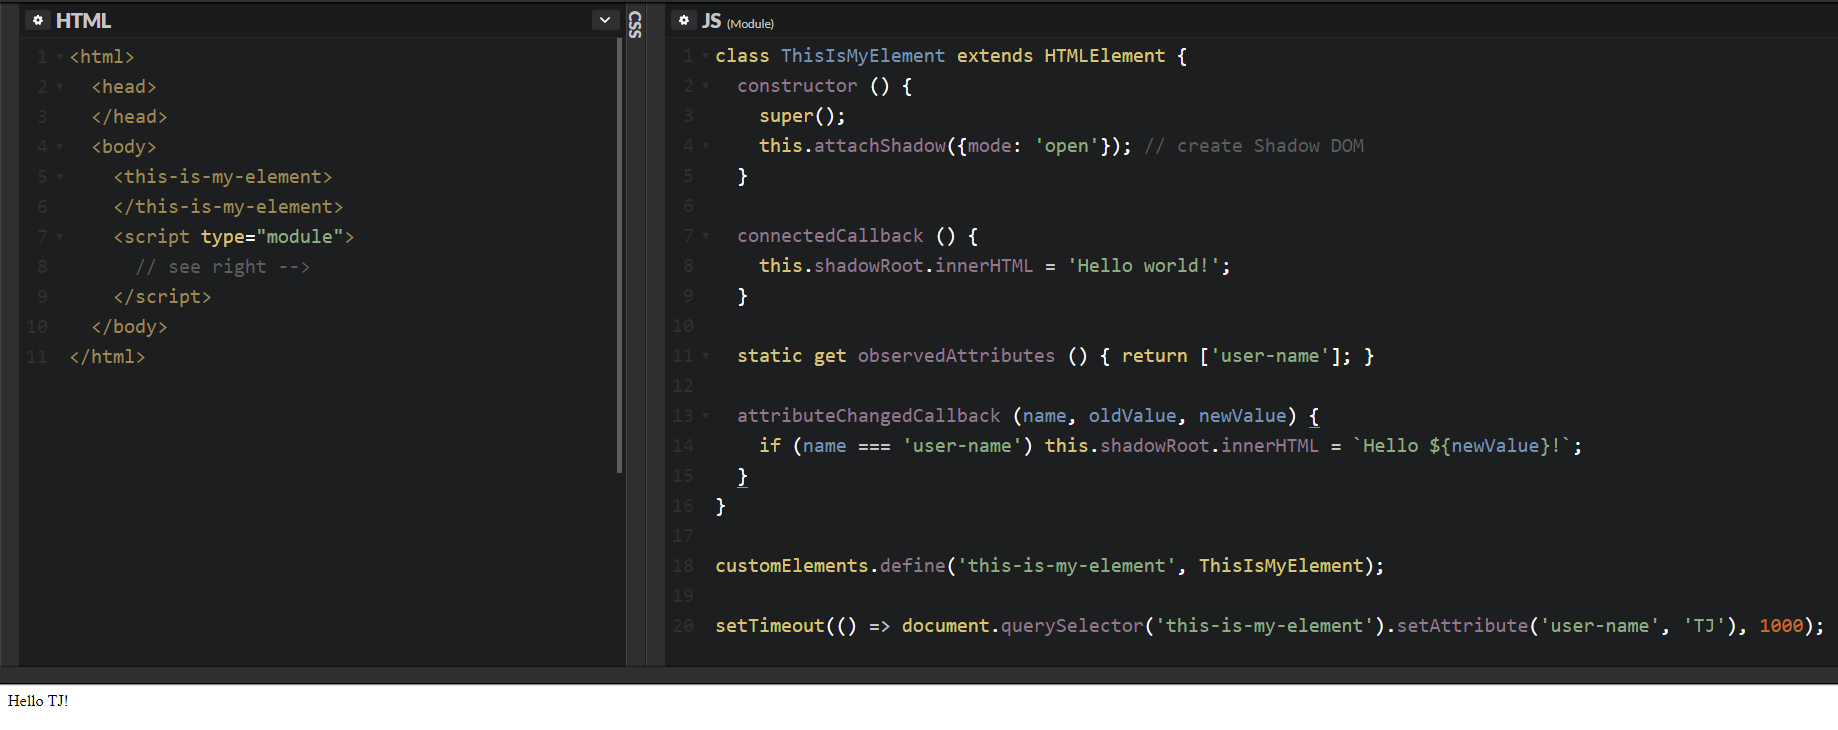Click the 1000 timeout value
This screenshot has width=1838, height=730.
tap(1781, 626)
